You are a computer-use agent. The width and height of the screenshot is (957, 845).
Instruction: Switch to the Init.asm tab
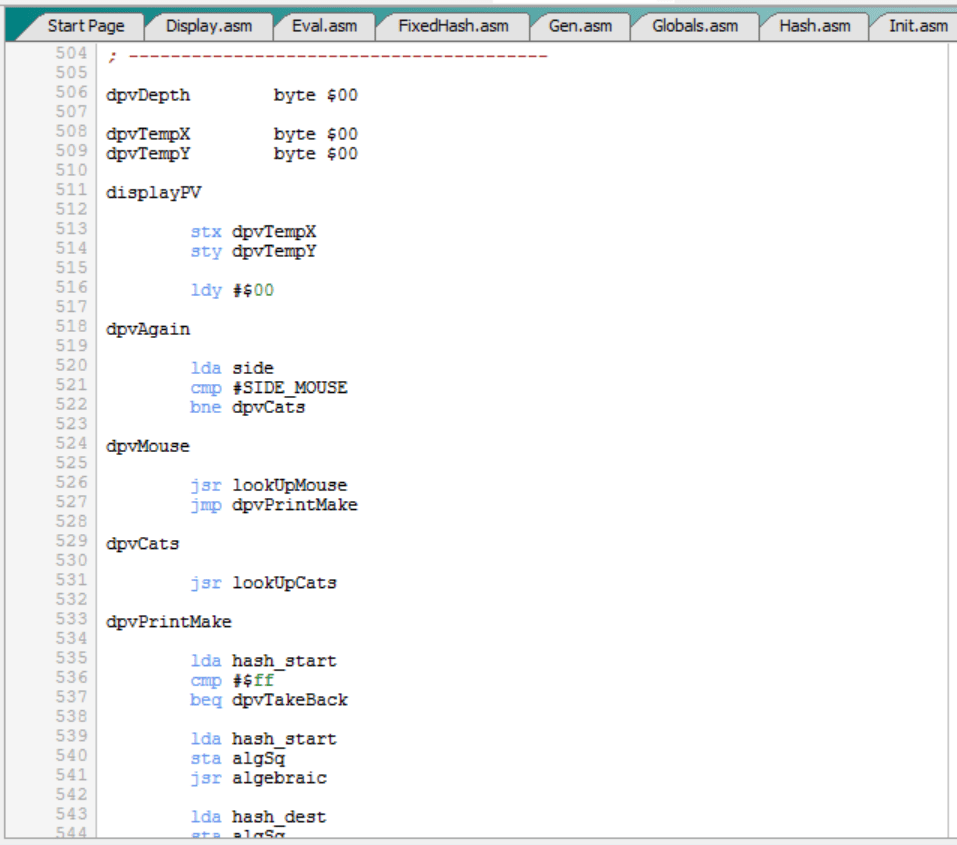917,26
